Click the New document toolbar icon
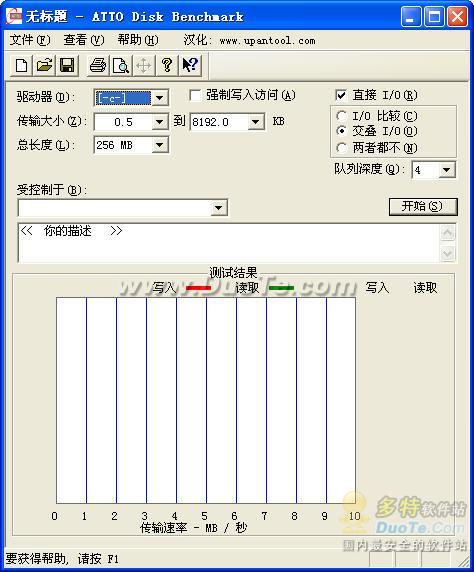Screen dimensions: 474x572 point(22,66)
